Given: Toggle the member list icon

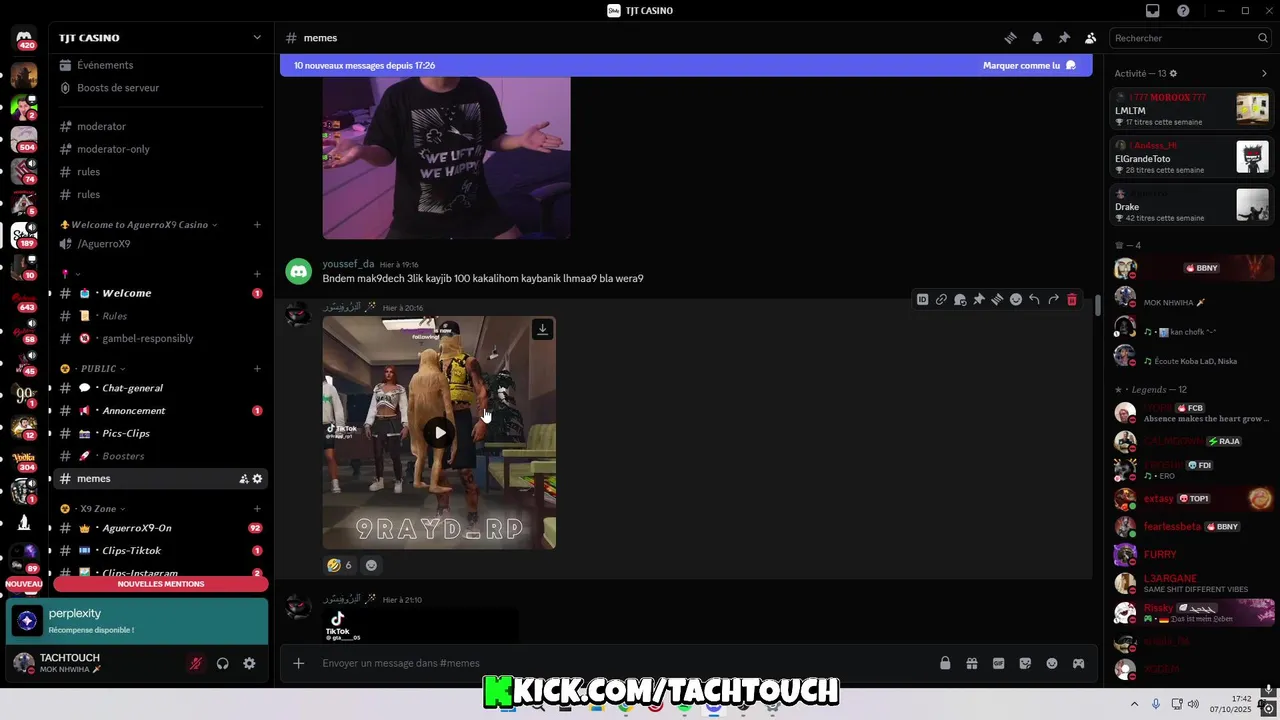Looking at the screenshot, I should 1090,38.
